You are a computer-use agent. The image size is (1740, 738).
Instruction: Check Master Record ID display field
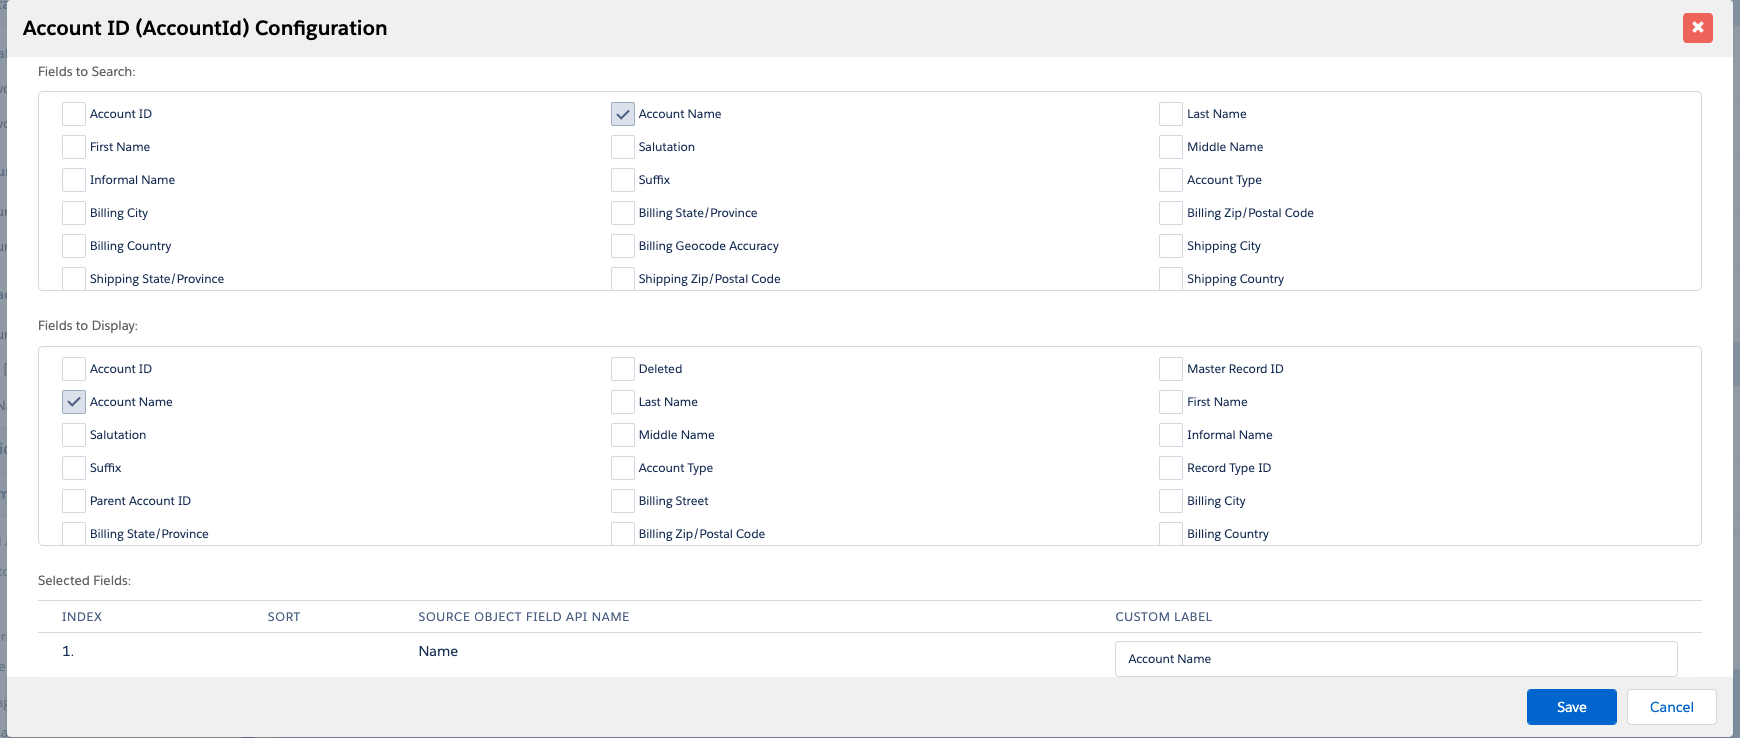[x=1171, y=369]
